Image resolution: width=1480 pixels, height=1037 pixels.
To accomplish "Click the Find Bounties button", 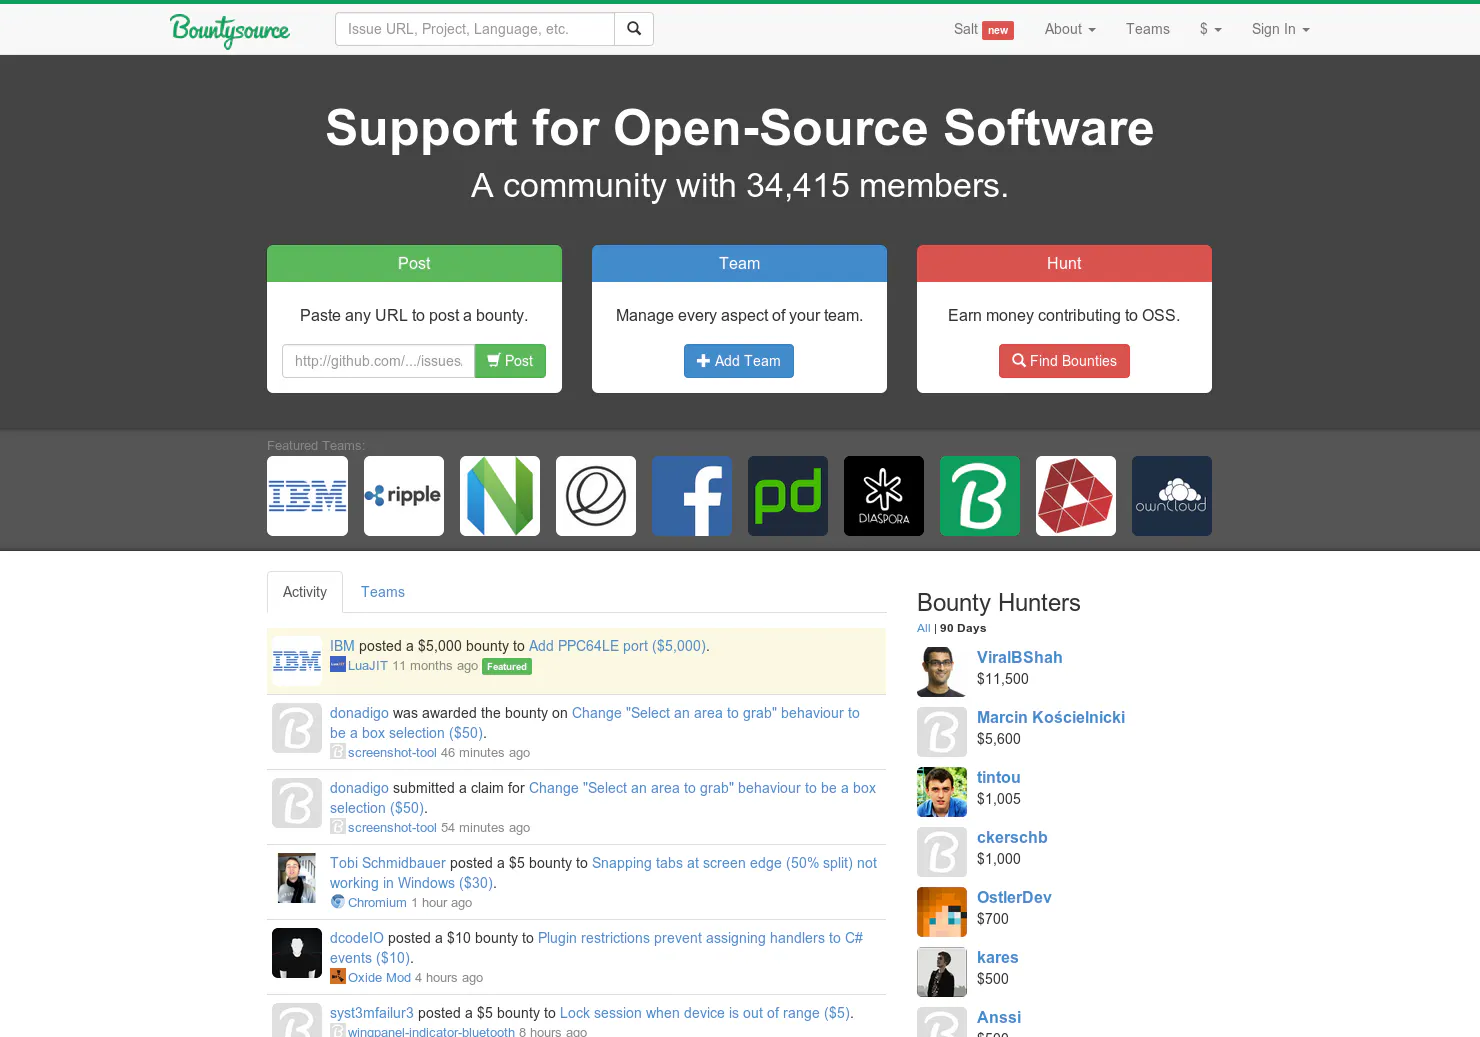I will [1064, 361].
